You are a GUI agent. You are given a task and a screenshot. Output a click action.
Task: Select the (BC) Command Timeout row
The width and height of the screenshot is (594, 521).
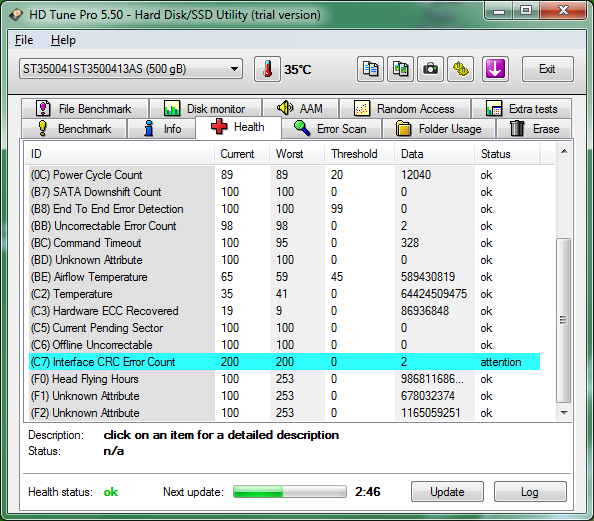click(x=284, y=243)
